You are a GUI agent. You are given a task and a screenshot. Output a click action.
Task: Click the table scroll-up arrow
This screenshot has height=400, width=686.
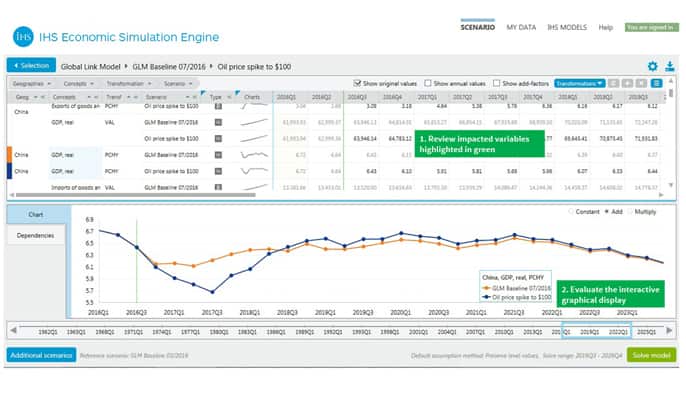point(670,81)
